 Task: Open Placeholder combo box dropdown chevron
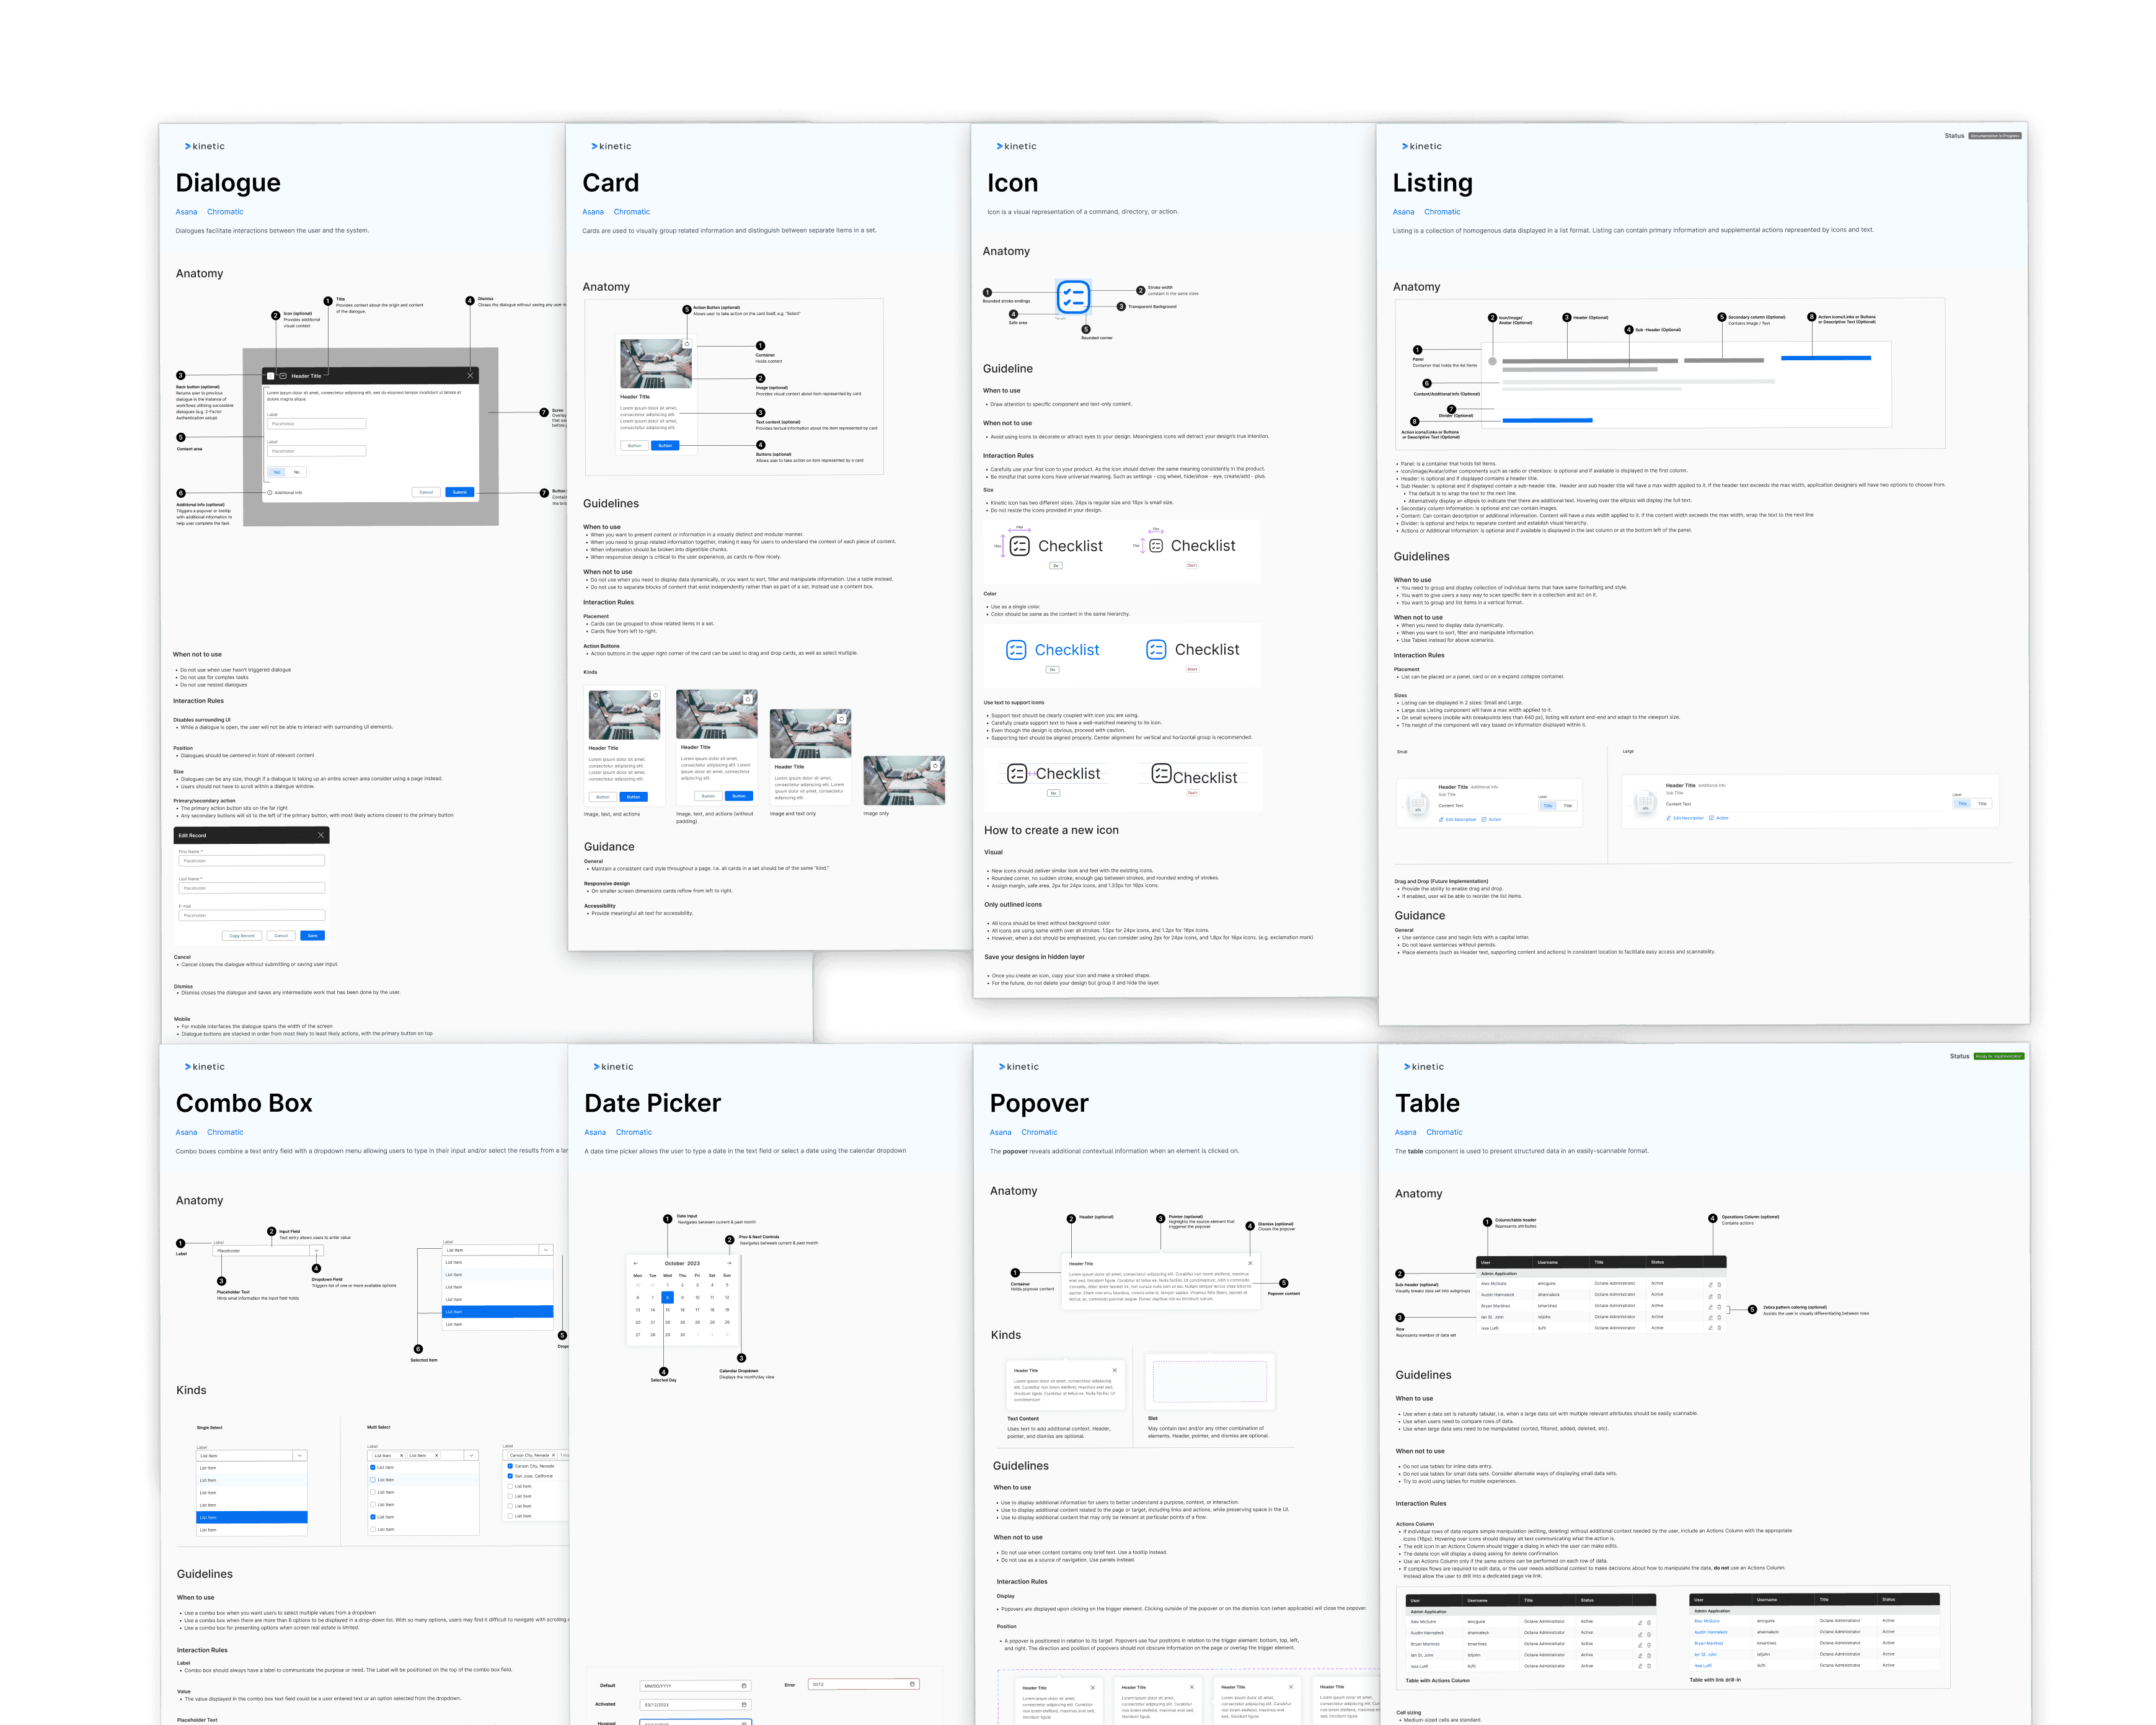(x=316, y=1251)
